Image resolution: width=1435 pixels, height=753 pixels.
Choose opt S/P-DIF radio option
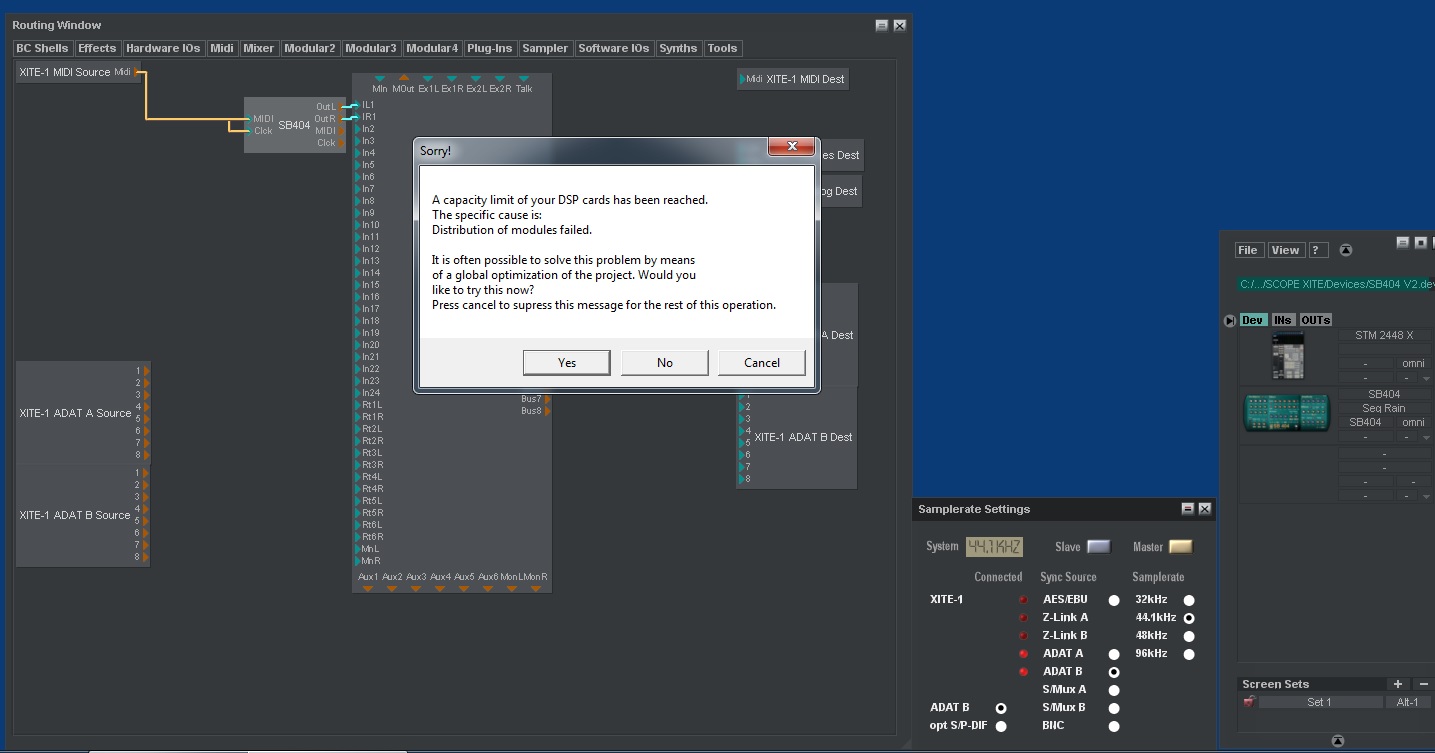pyautogui.click(x=1001, y=726)
